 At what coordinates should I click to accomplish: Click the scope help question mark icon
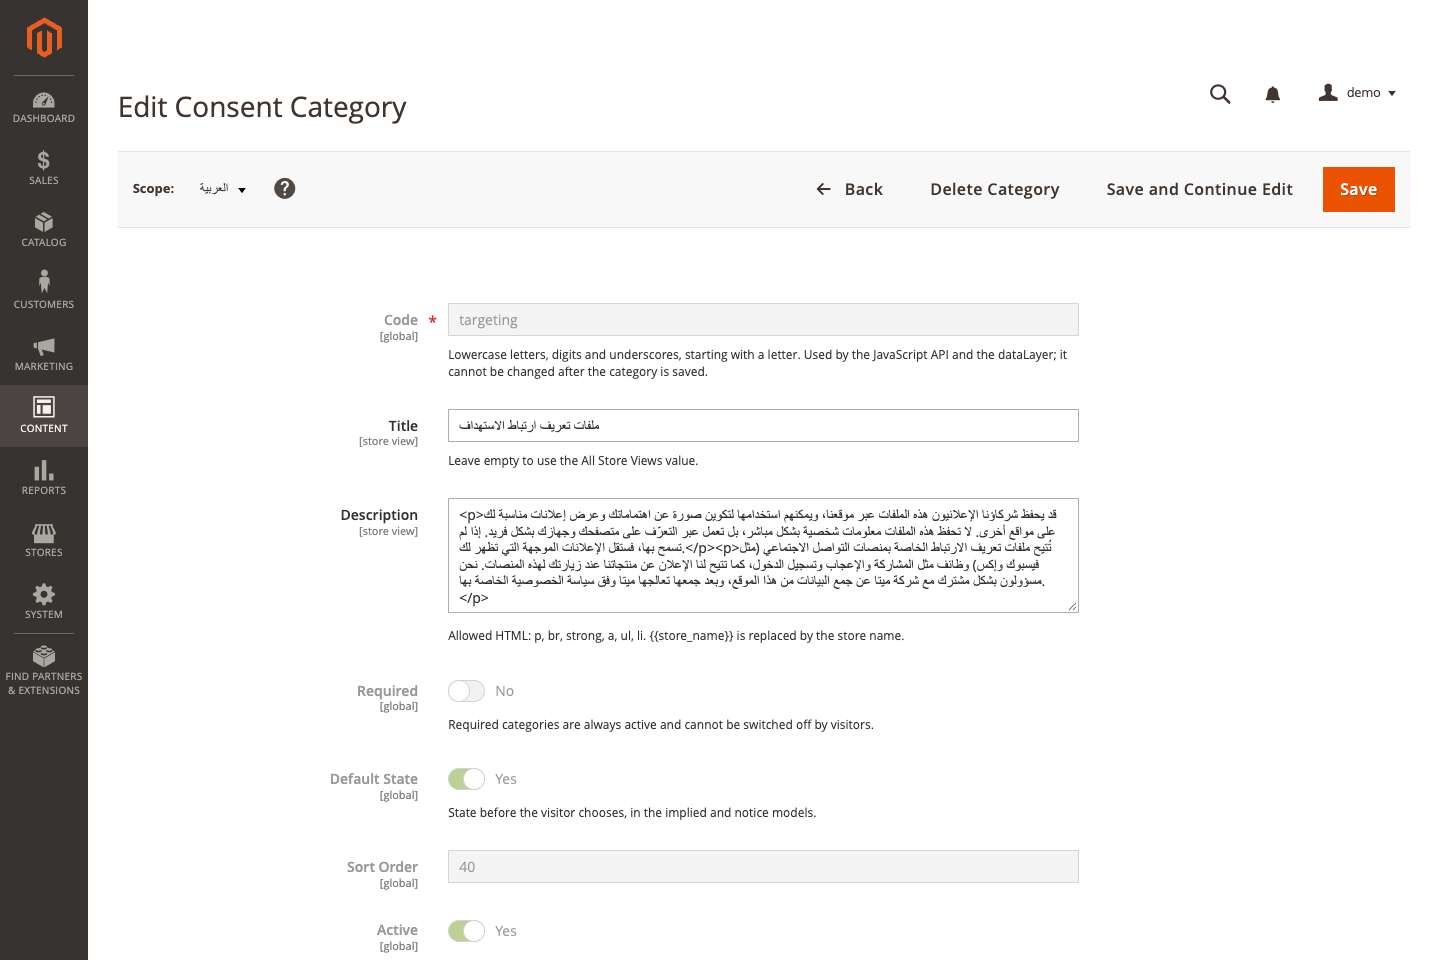(x=285, y=188)
